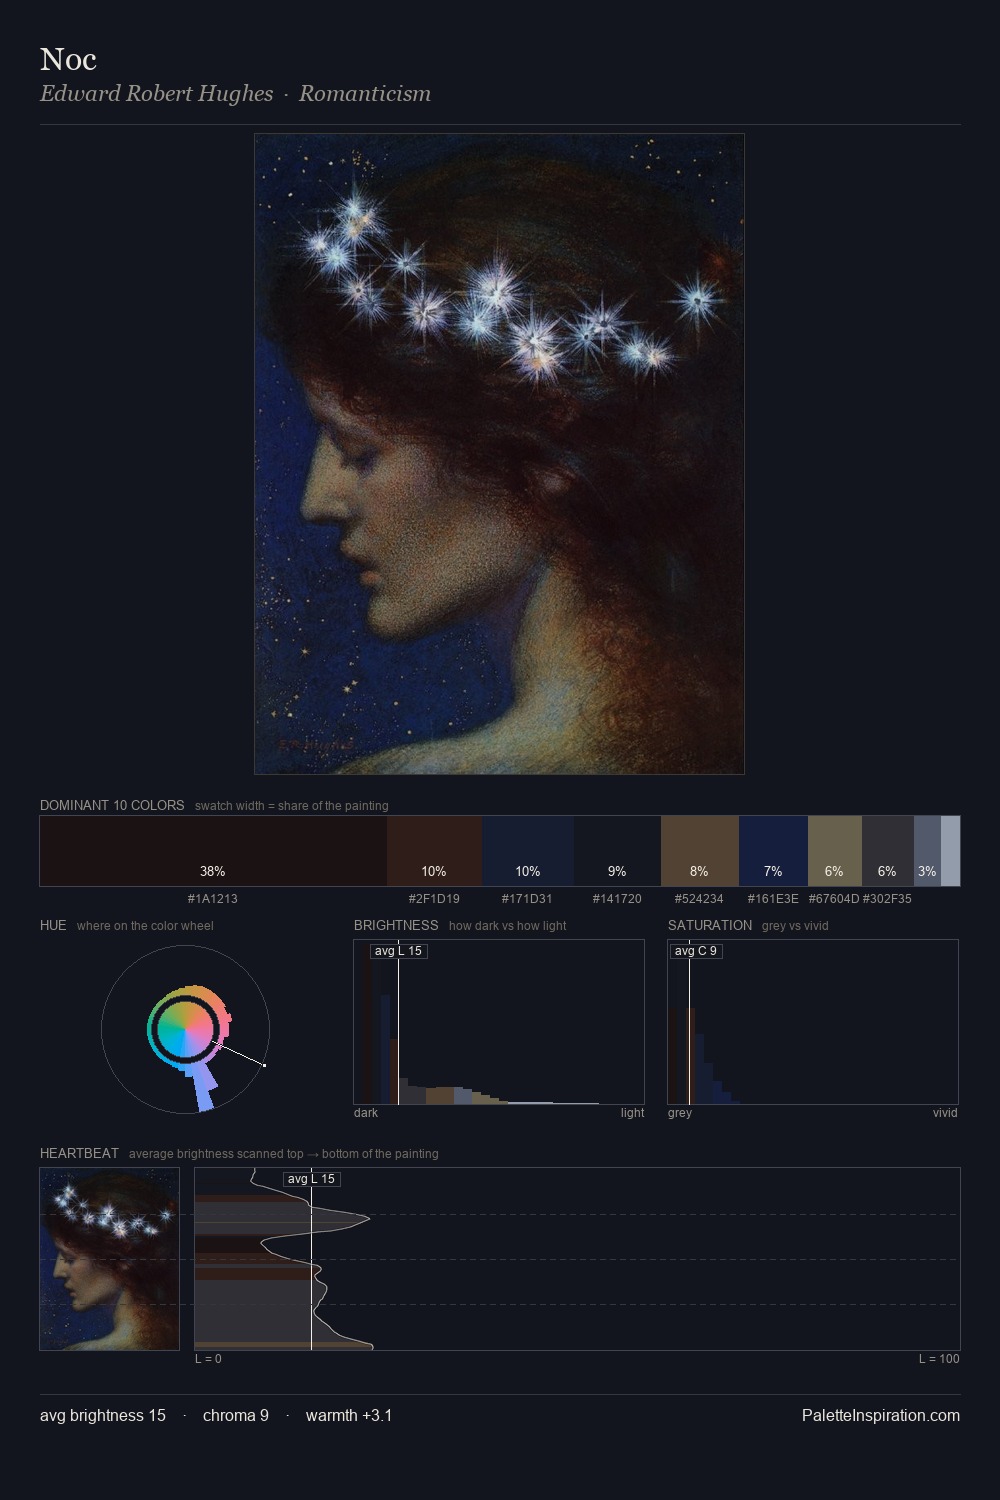This screenshot has width=1000, height=1500.
Task: Open the PaletteInspiration.com link
Action: tap(881, 1415)
